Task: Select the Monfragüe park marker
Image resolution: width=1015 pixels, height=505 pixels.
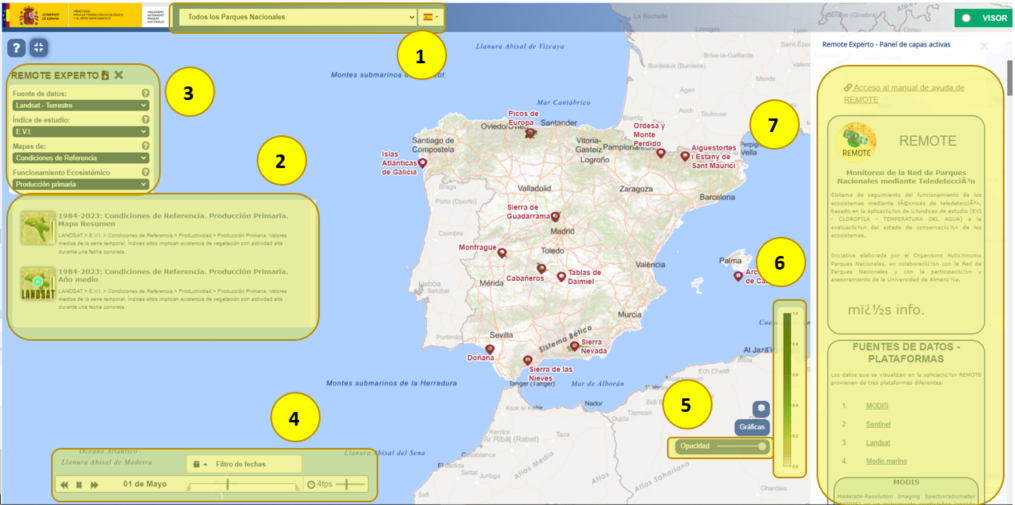Action: 502,253
